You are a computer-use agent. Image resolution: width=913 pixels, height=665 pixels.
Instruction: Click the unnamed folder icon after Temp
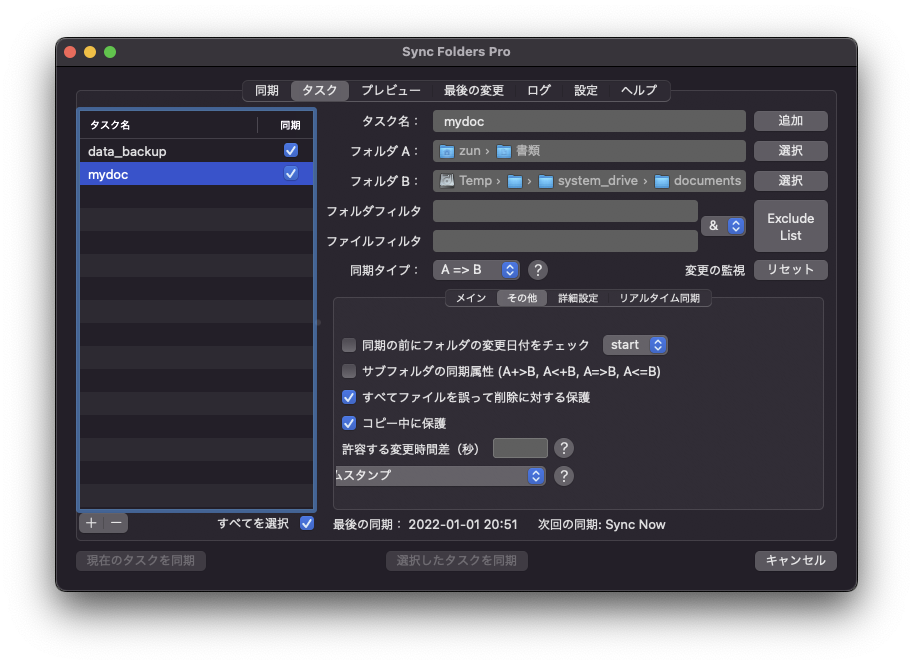515,181
